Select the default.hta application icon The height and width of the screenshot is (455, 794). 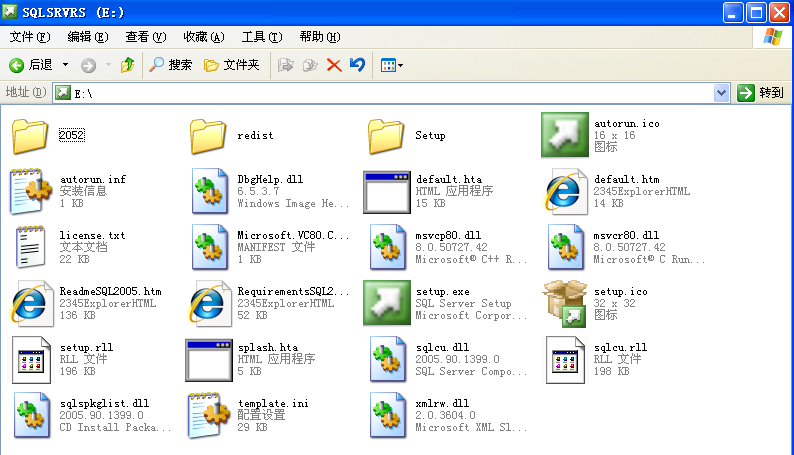coord(387,192)
